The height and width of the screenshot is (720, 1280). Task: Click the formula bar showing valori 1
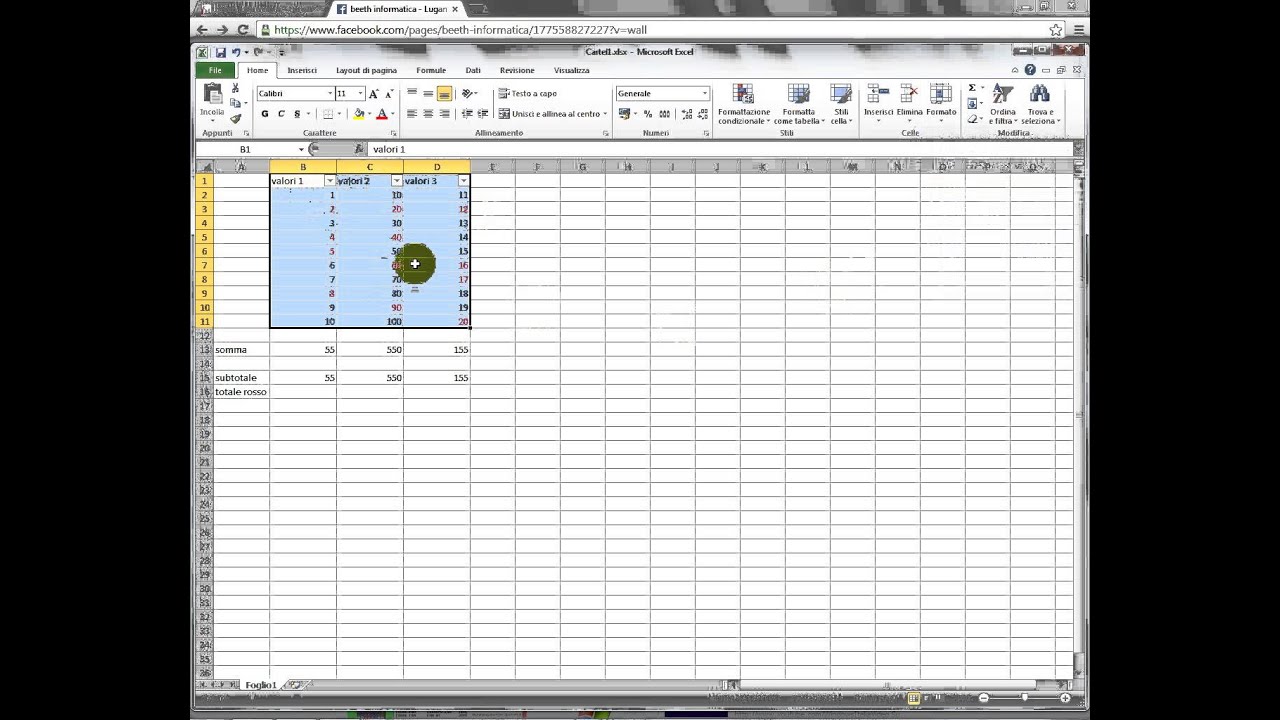pyautogui.click(x=720, y=149)
